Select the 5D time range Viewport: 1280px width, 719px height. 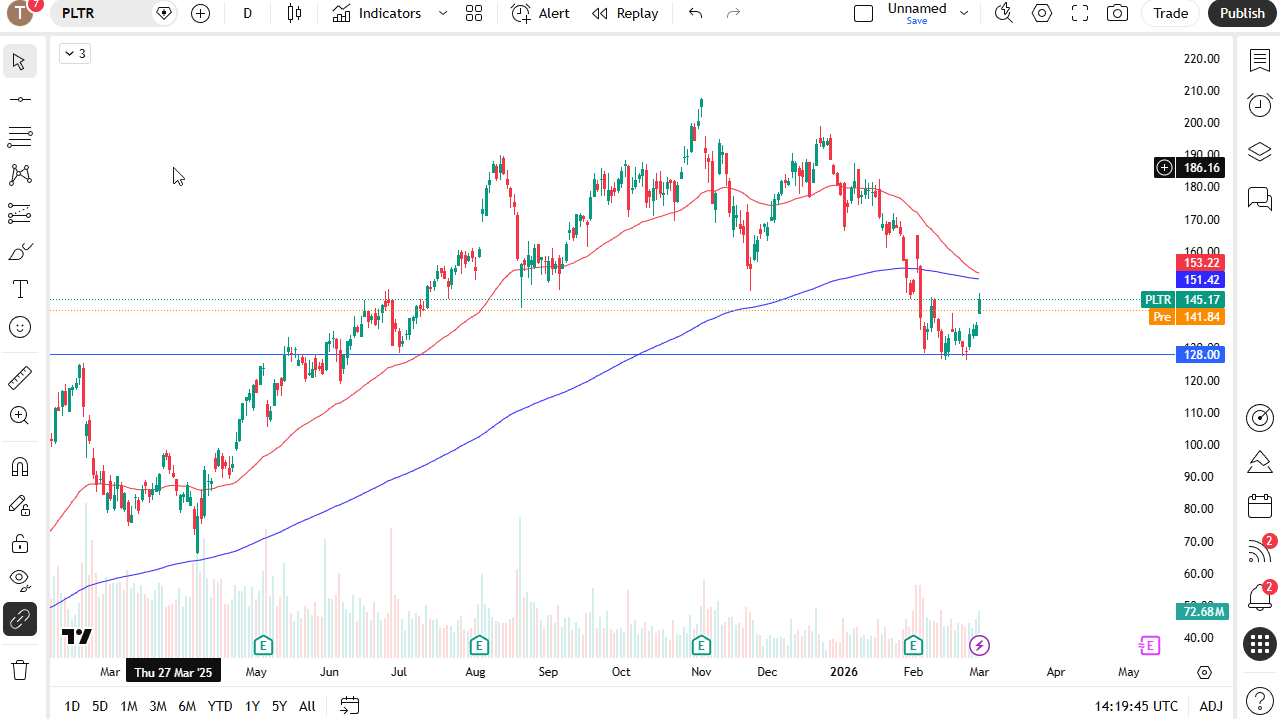click(x=100, y=706)
